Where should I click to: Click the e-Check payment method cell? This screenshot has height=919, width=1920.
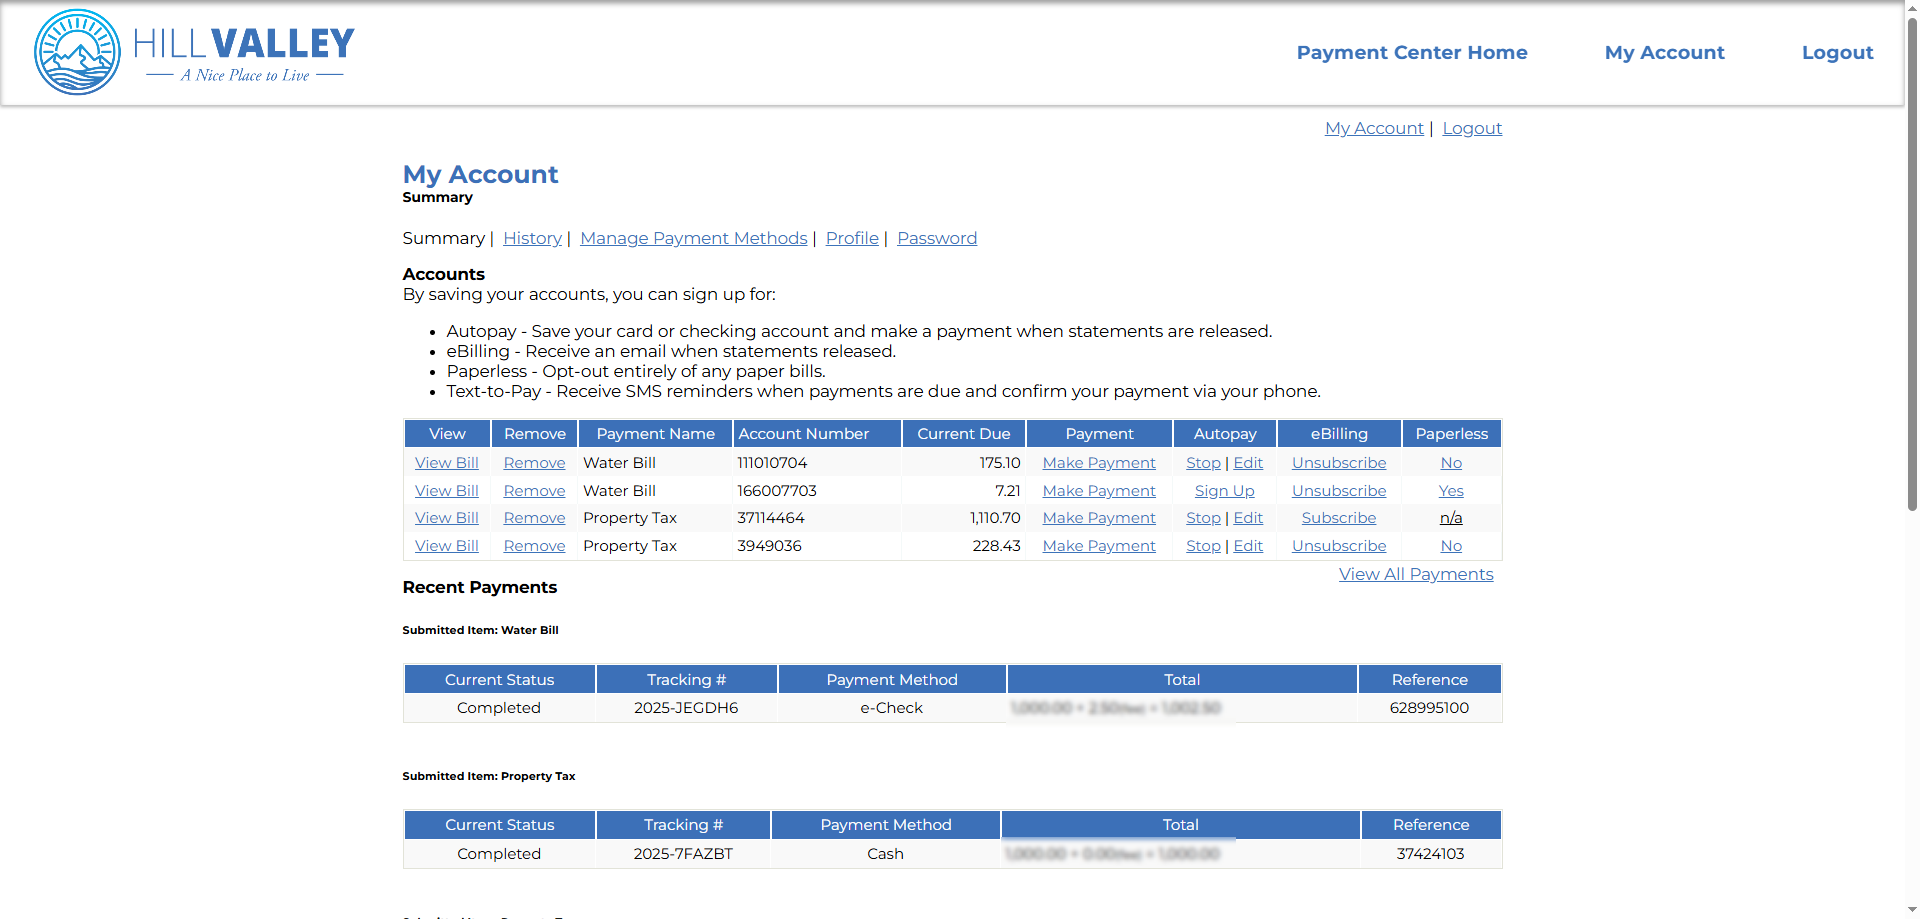click(892, 708)
